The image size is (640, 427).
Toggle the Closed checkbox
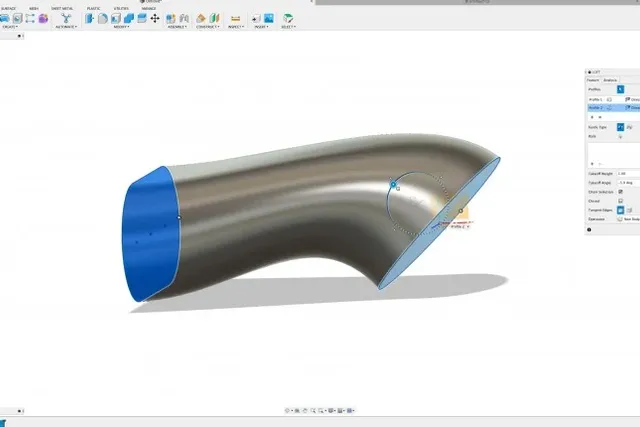click(620, 201)
